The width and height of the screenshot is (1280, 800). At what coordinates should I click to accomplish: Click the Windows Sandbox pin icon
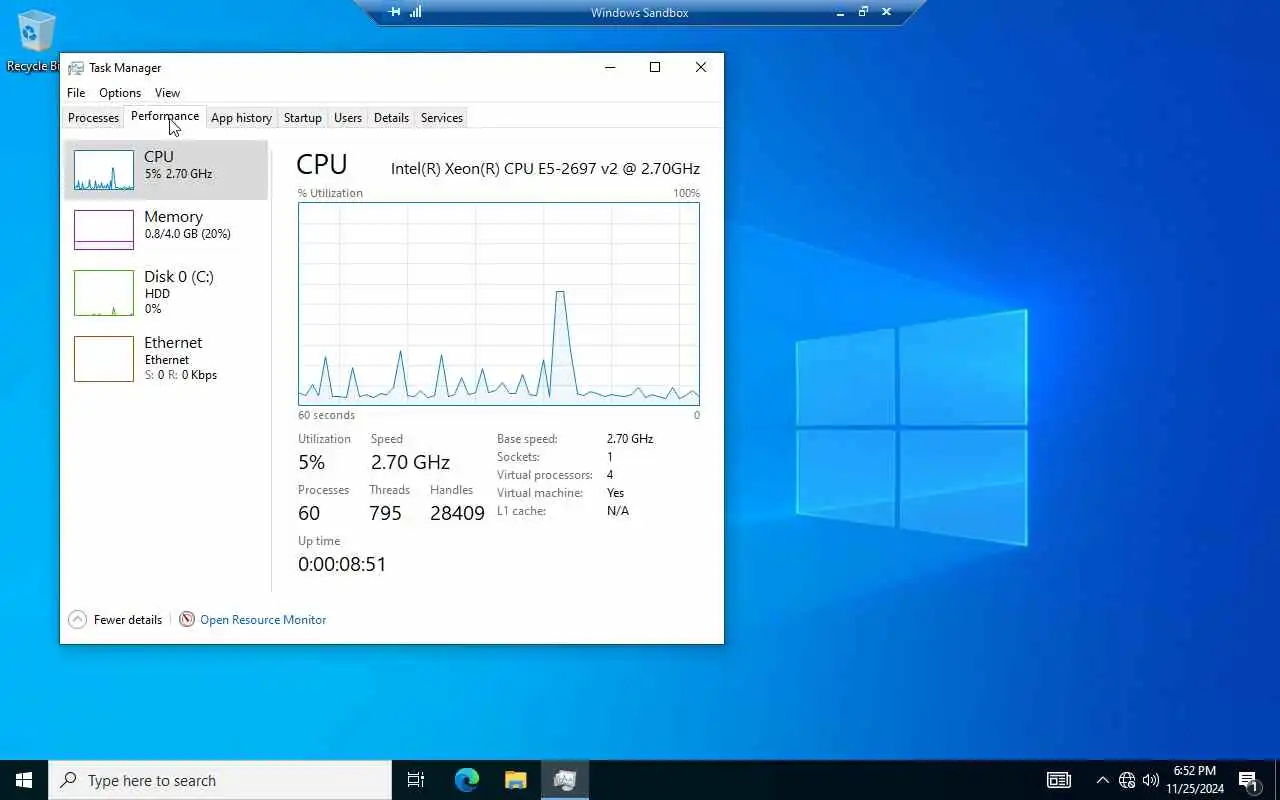point(394,12)
